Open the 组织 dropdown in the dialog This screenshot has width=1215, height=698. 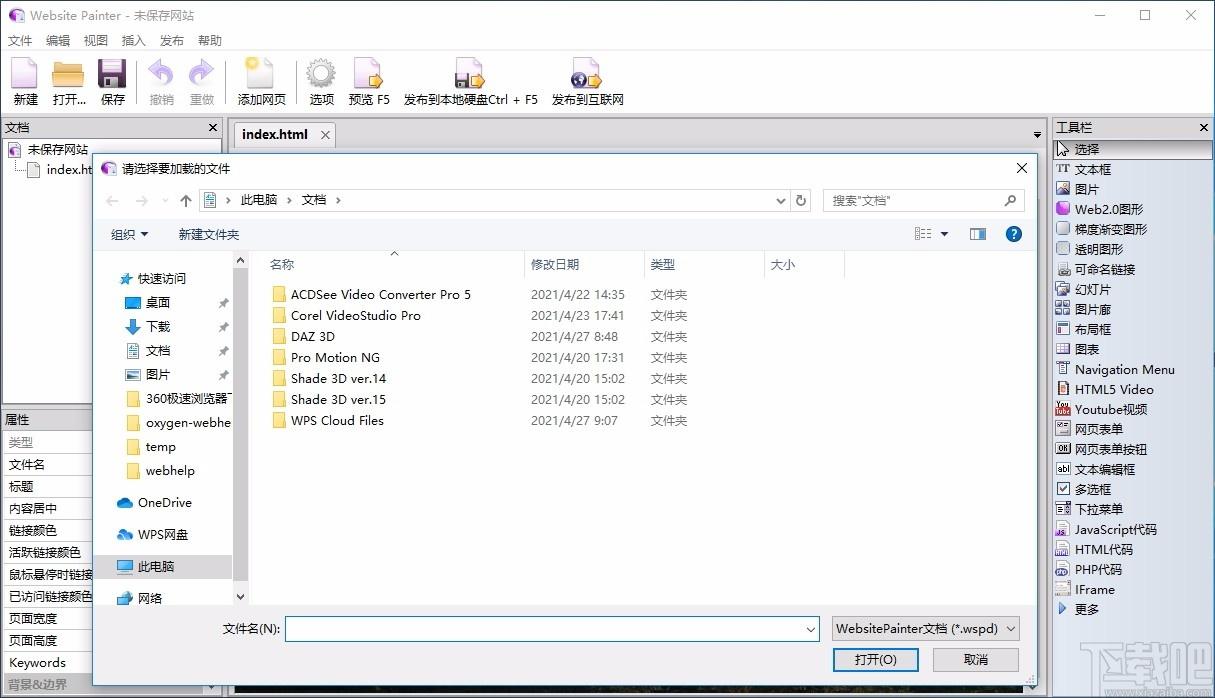129,234
